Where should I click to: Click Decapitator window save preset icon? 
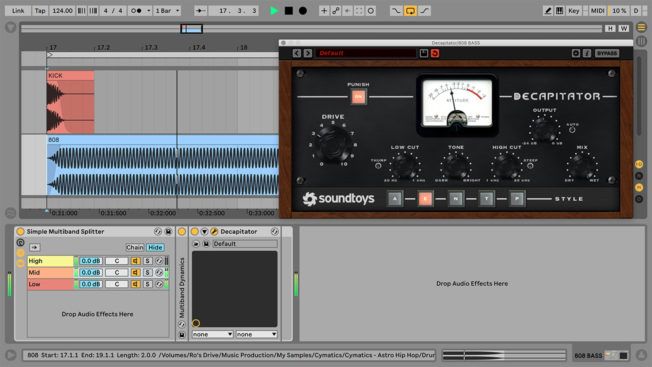point(423,53)
